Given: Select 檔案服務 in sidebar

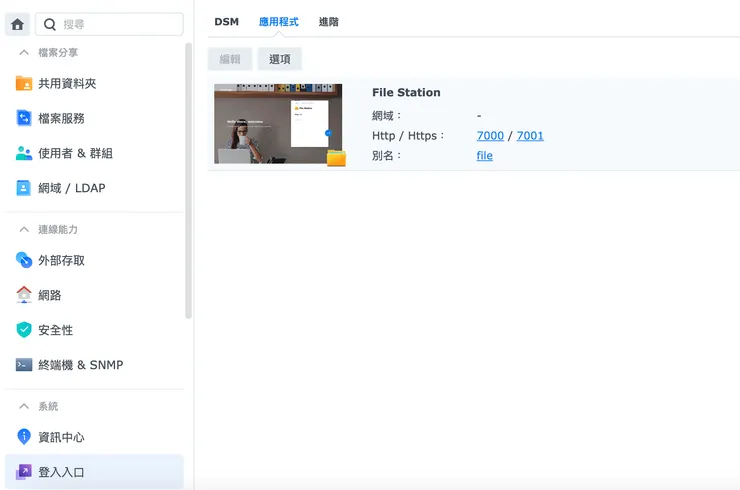Looking at the screenshot, I should point(61,118).
